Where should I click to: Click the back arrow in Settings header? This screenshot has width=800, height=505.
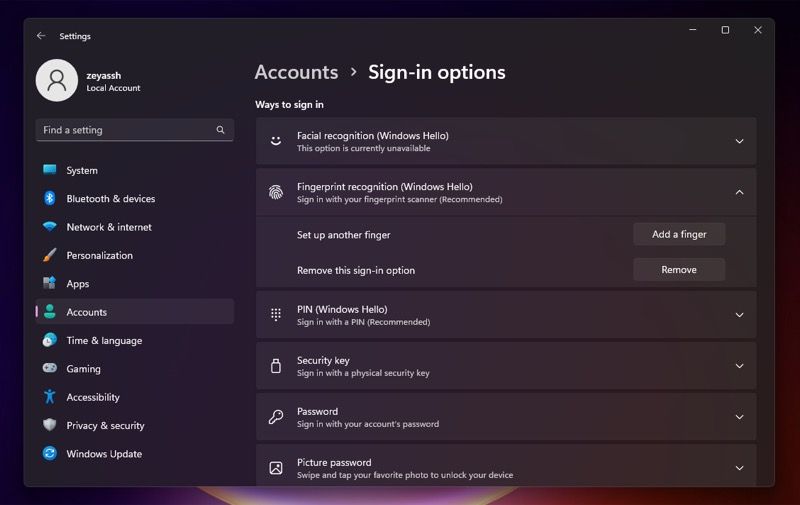(41, 36)
